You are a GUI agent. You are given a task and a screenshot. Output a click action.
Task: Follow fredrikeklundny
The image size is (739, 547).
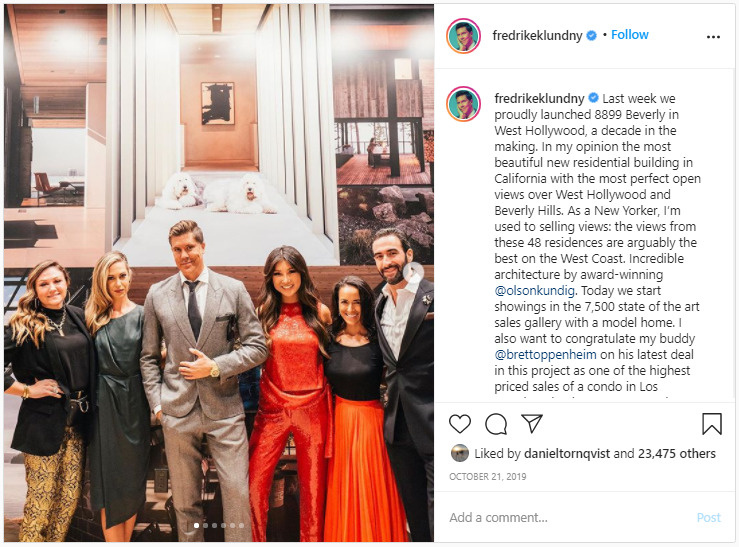click(630, 35)
